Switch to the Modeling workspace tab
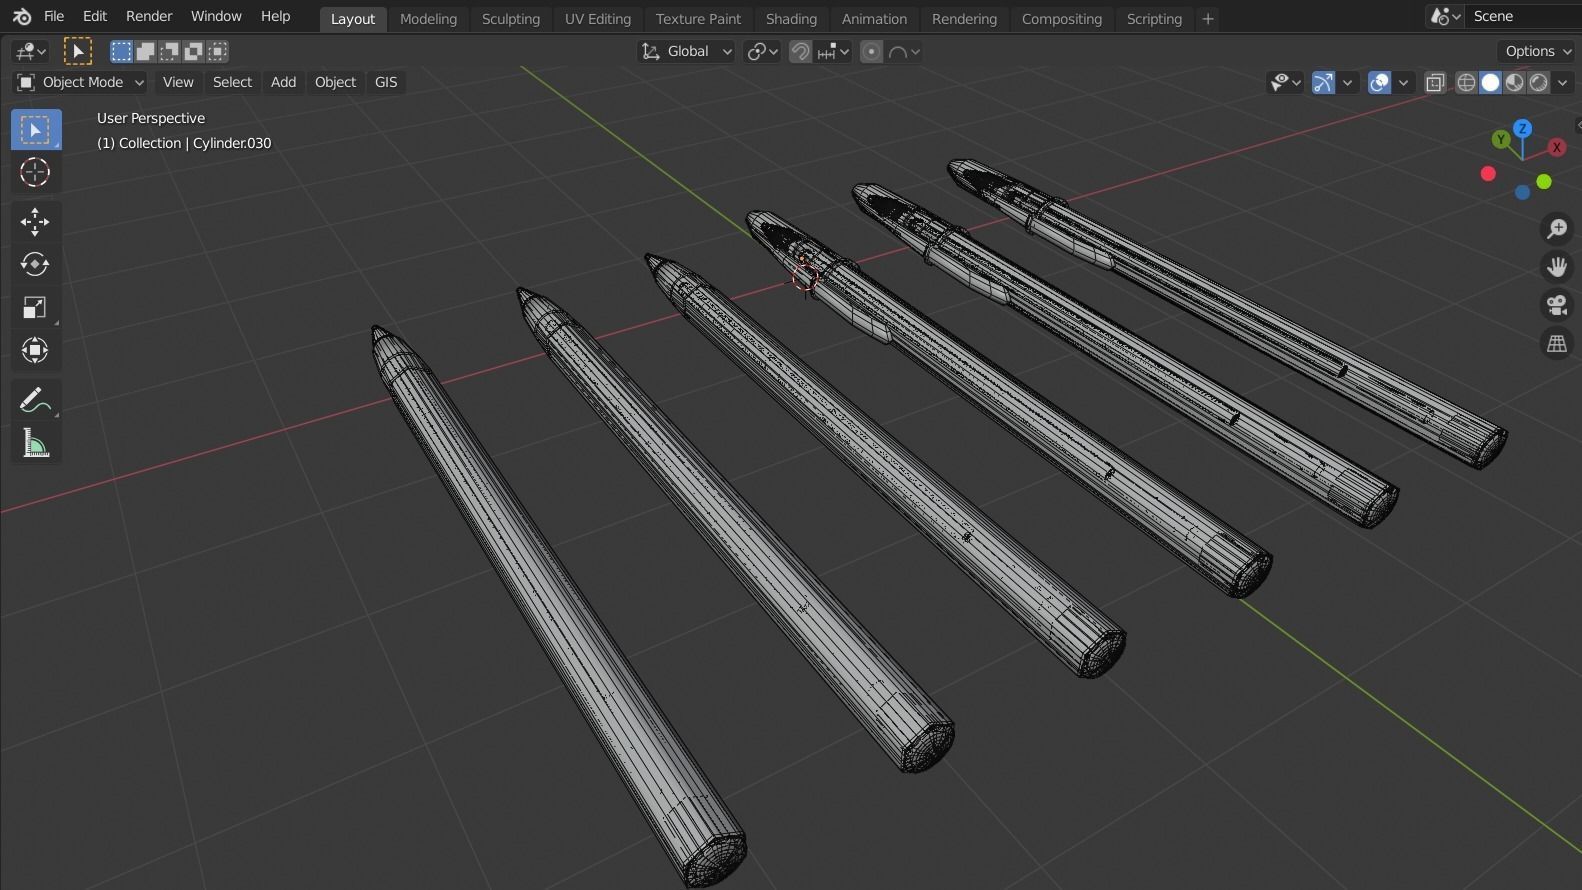 click(x=428, y=18)
